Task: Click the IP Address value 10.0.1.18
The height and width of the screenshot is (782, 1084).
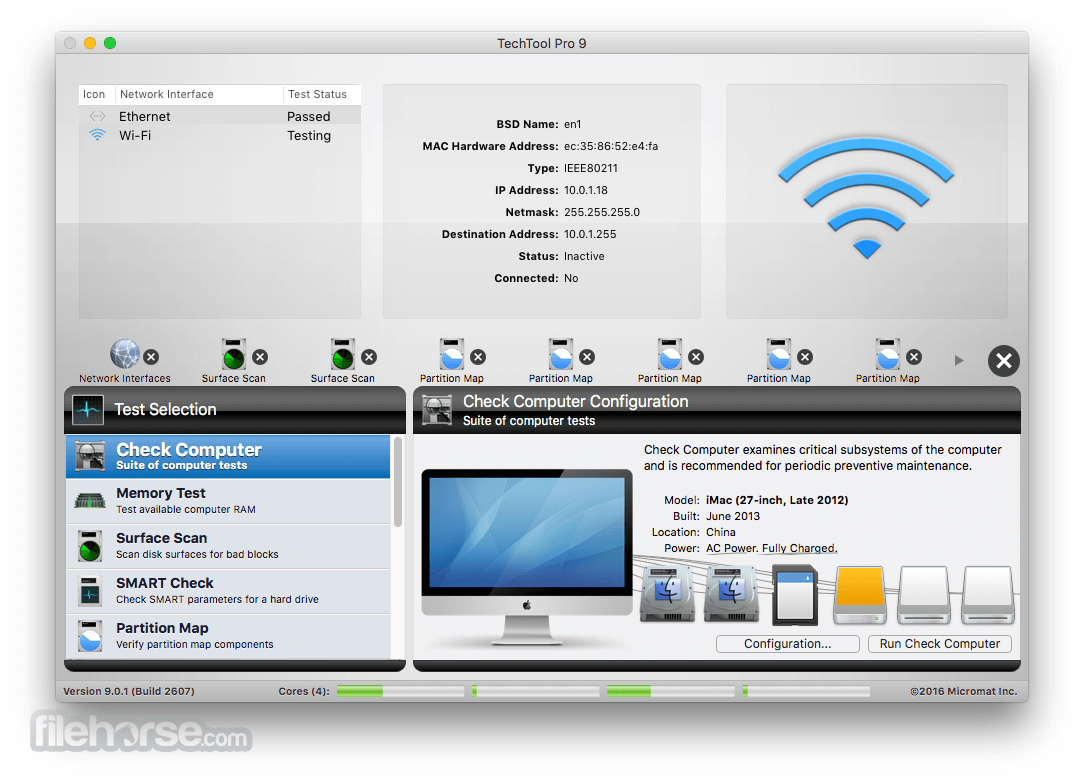Action: [x=586, y=190]
